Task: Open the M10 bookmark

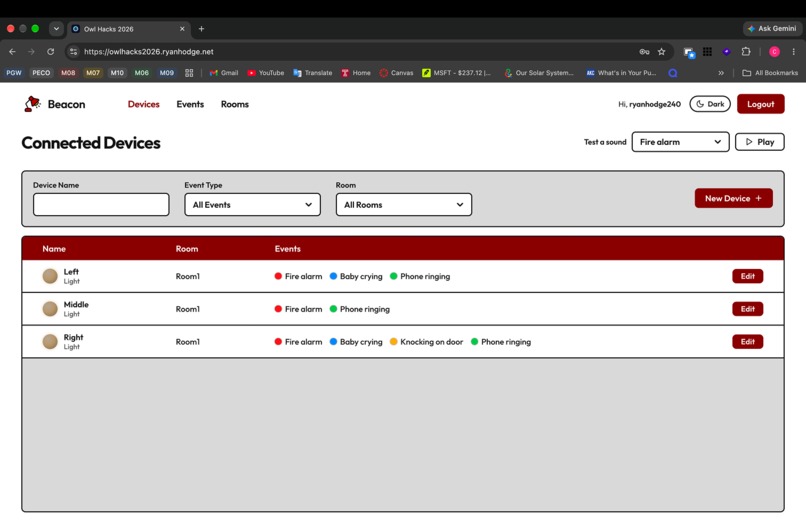Action: click(117, 73)
